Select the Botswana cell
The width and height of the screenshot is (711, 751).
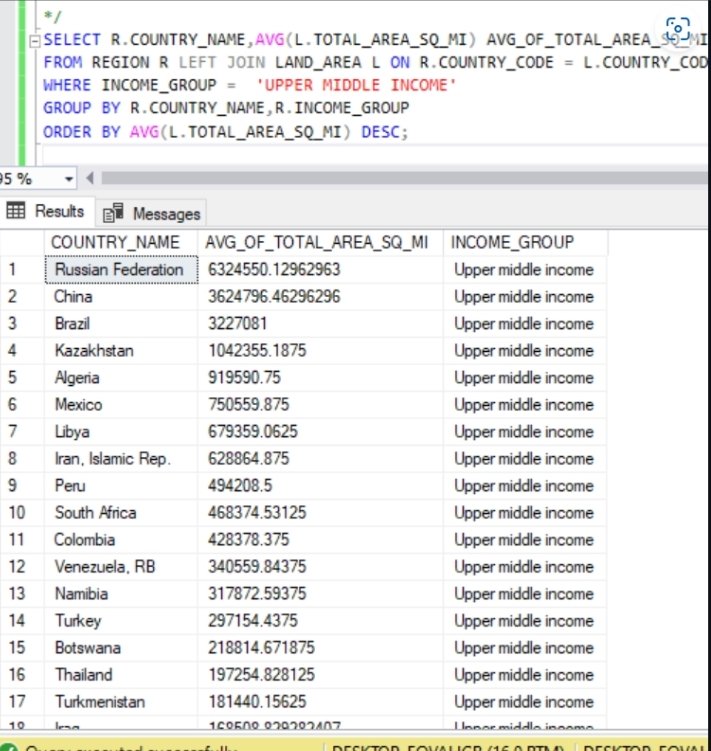(121, 648)
